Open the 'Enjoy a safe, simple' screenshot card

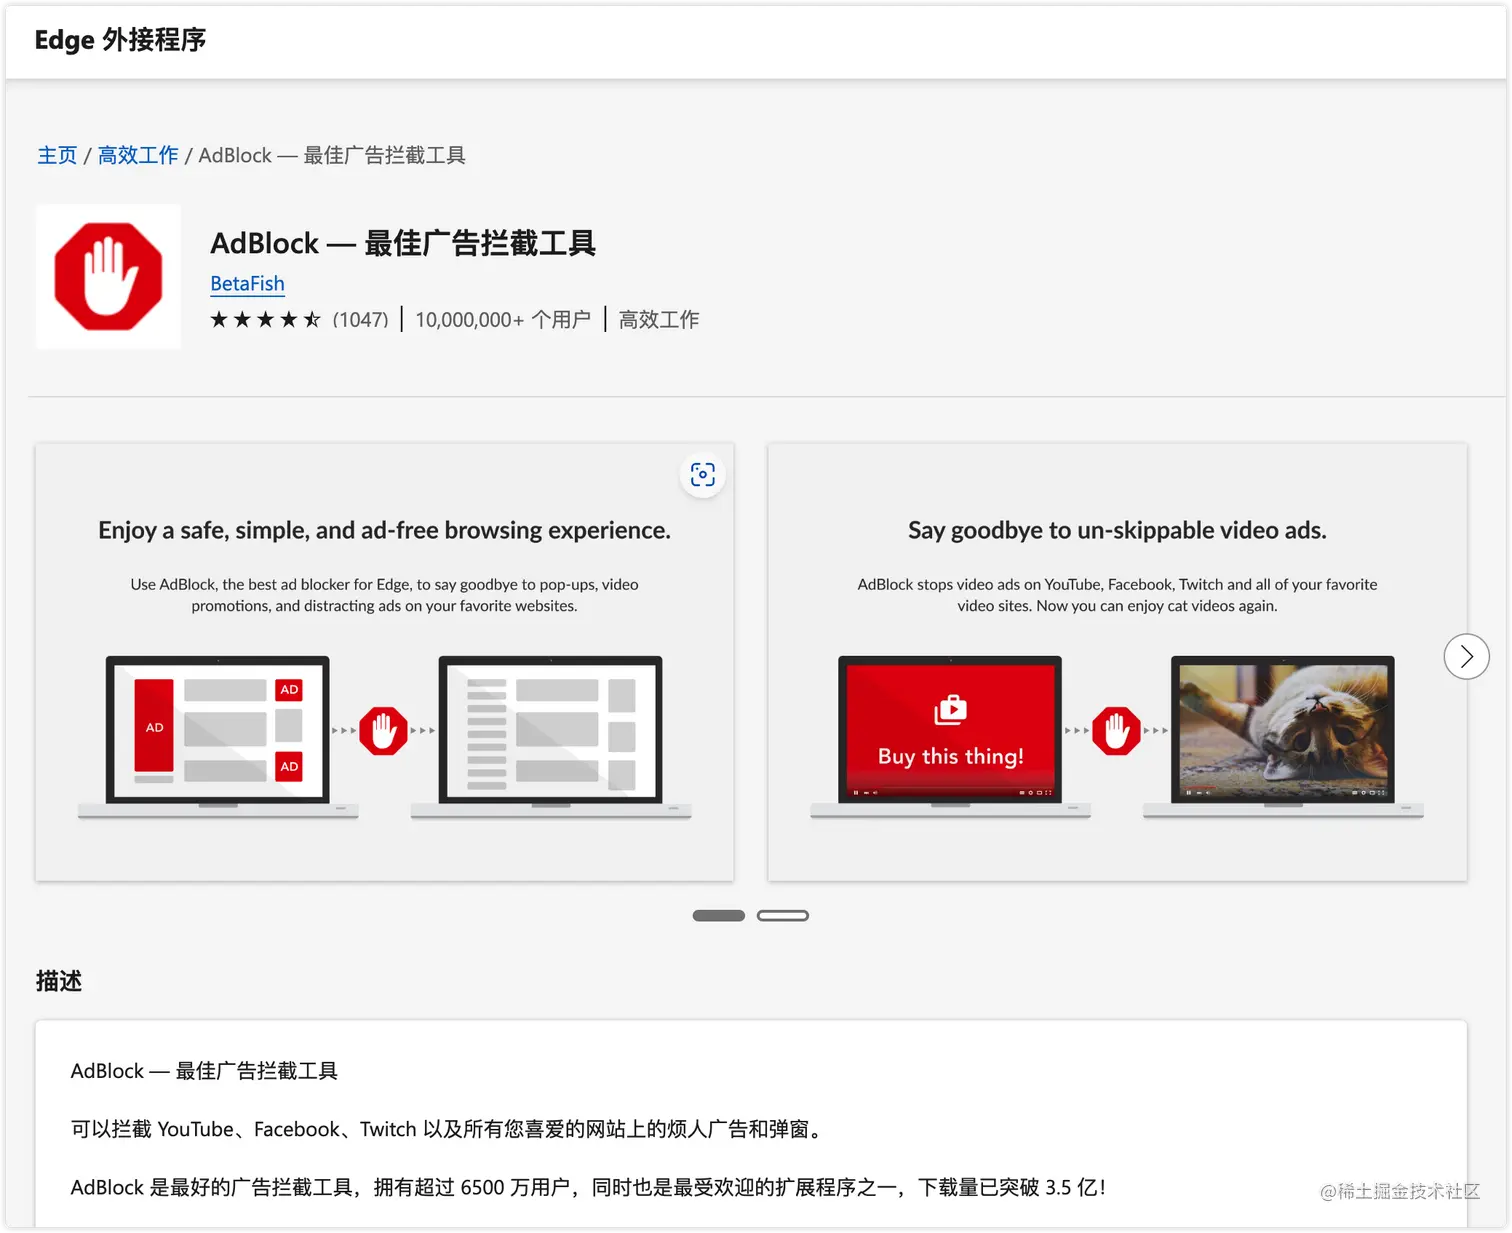tap(385, 662)
